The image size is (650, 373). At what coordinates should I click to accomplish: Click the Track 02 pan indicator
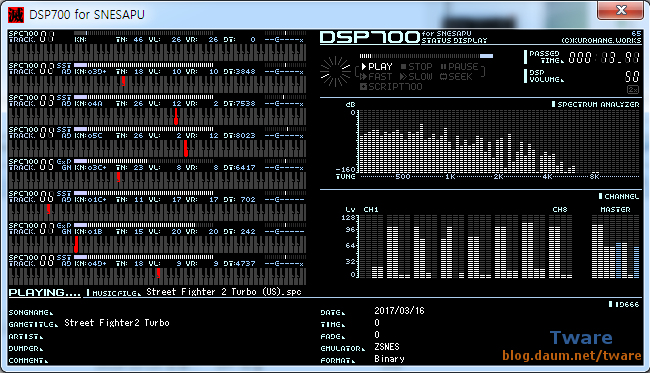tap(285, 65)
